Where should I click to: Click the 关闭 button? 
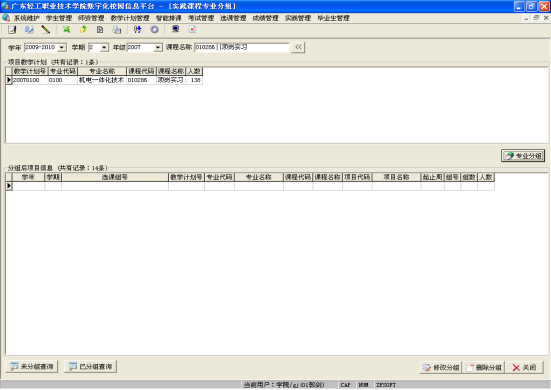click(524, 368)
